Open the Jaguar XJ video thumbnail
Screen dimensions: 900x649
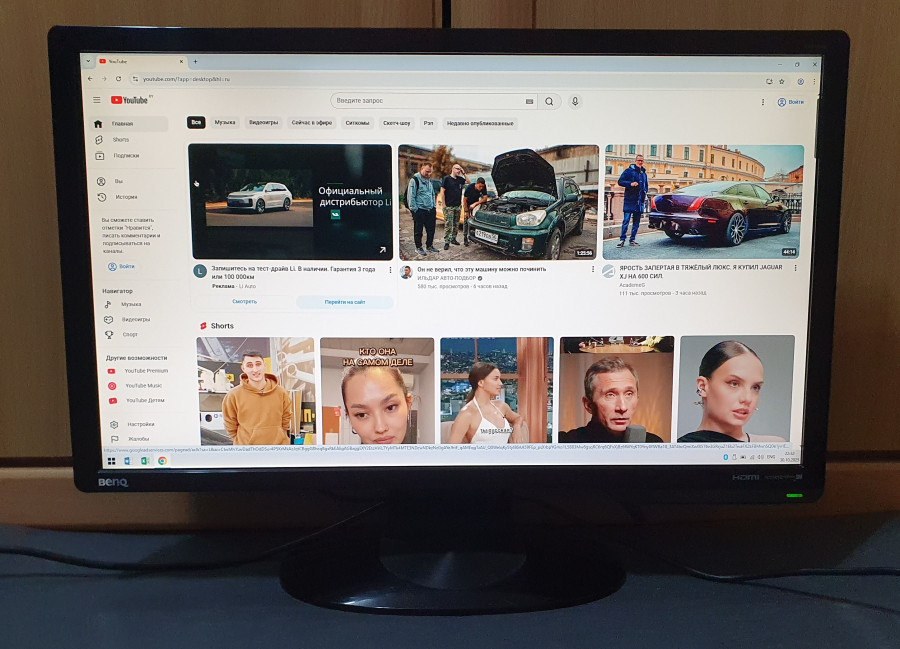point(703,201)
